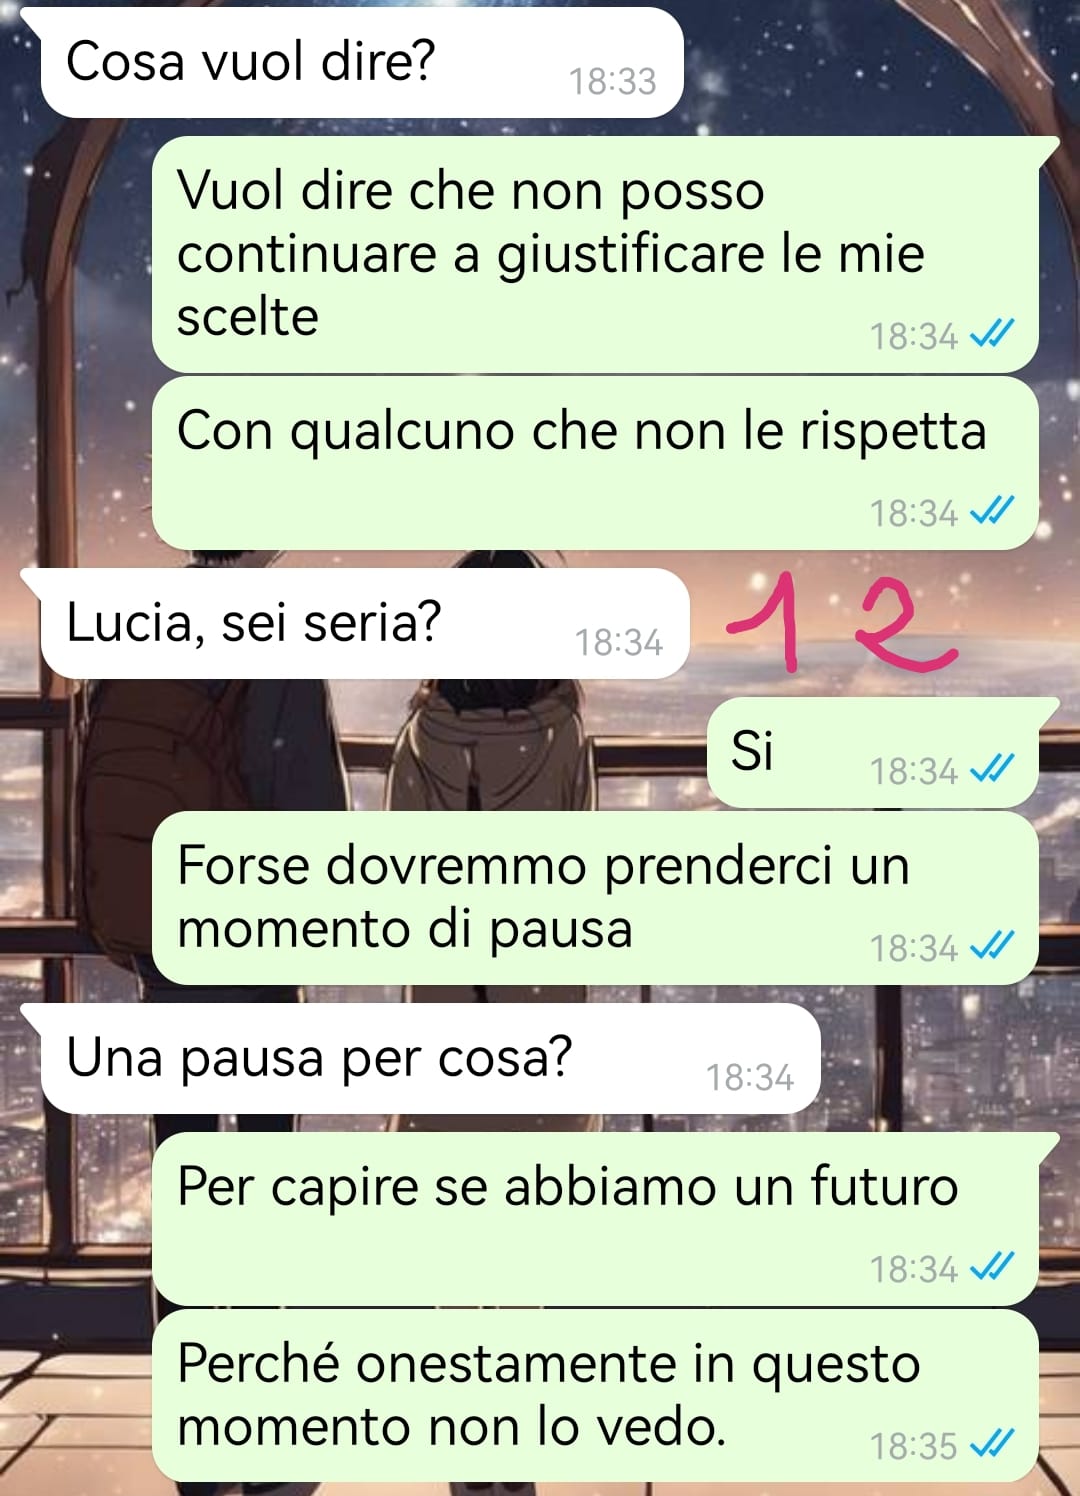Click read ticks on 'abbiamo un futuro' message
This screenshot has height=1496, width=1080.
(x=992, y=1267)
